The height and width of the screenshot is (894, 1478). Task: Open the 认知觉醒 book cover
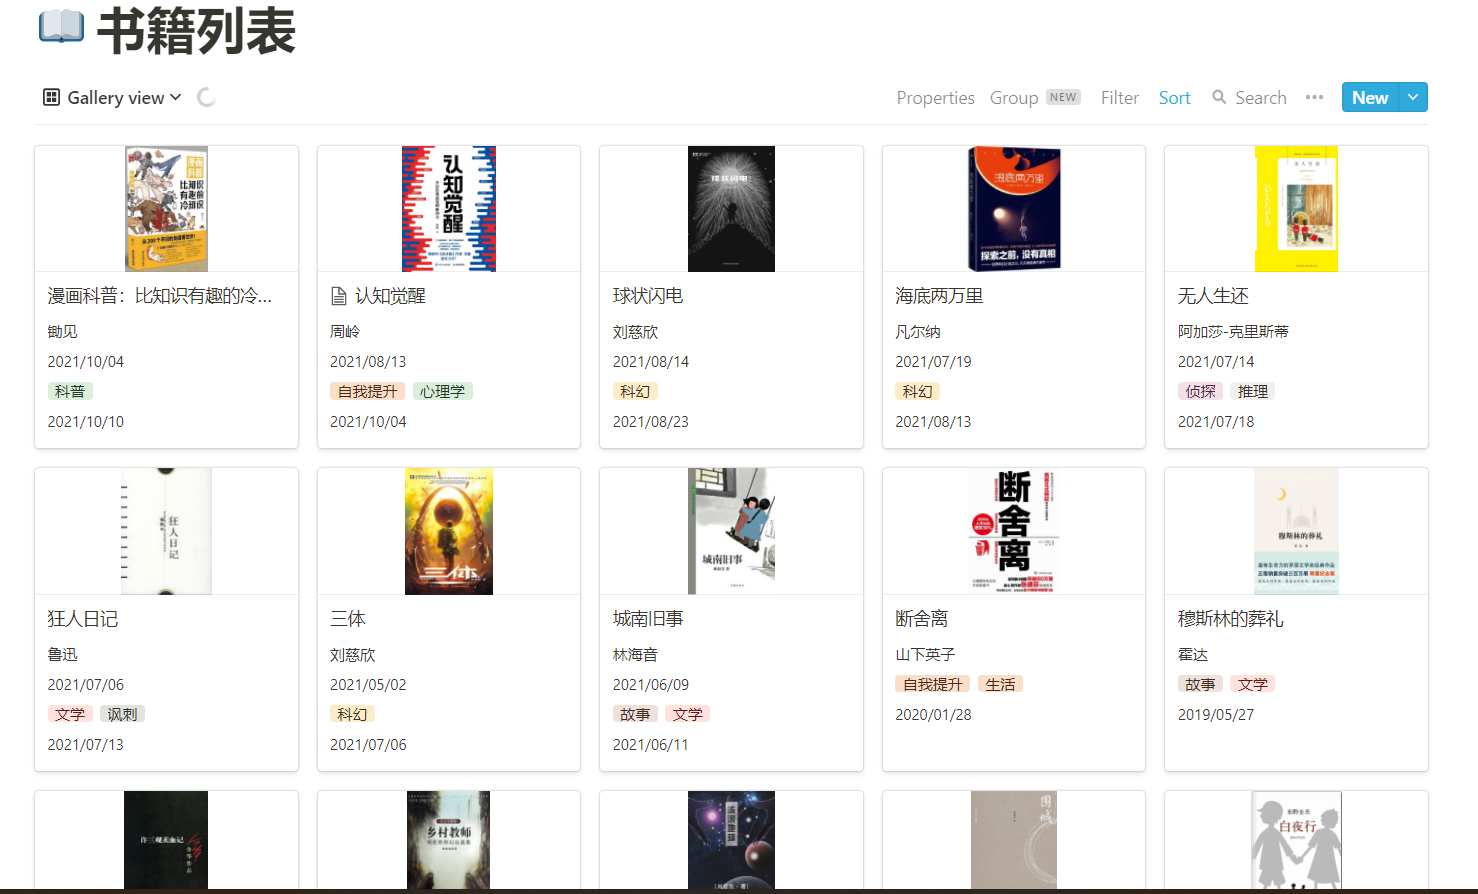449,209
